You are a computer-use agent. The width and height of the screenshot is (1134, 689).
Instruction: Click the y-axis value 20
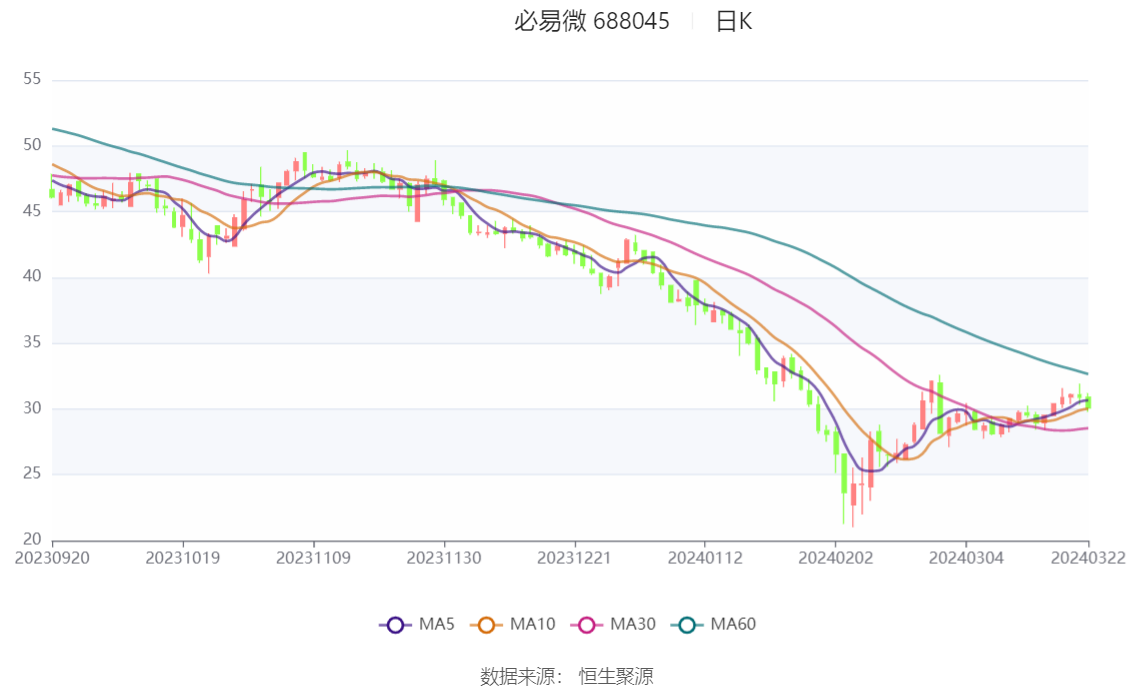tap(33, 539)
